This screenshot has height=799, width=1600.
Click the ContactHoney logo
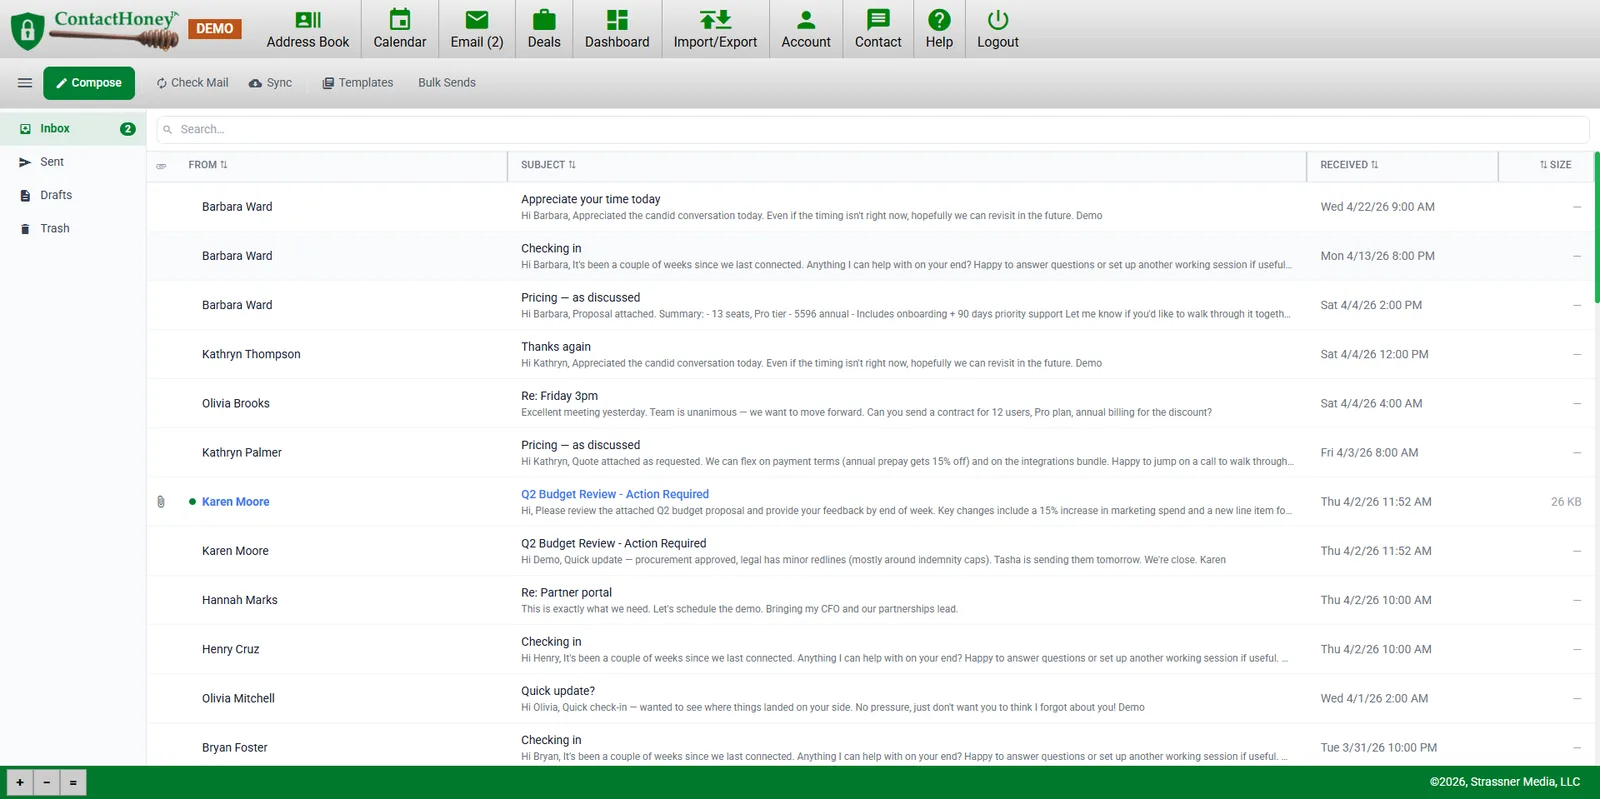(x=95, y=30)
